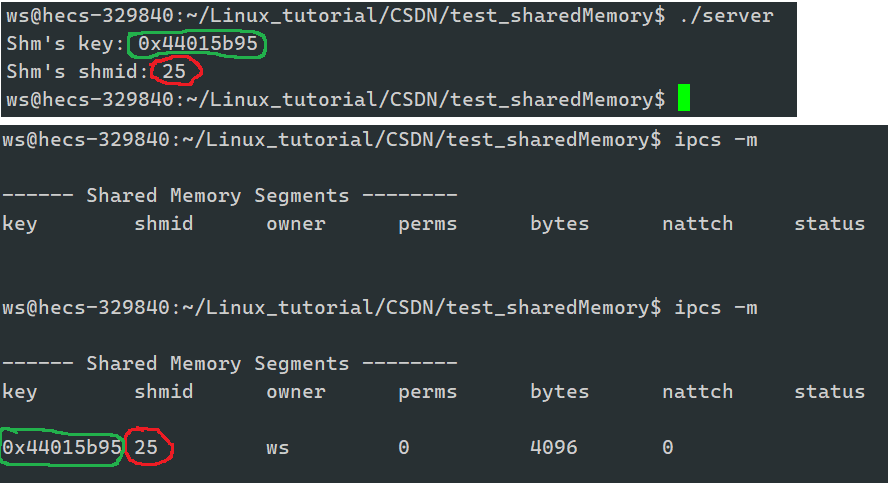Click the shmid value 25 in server output

pyautogui.click(x=174, y=72)
